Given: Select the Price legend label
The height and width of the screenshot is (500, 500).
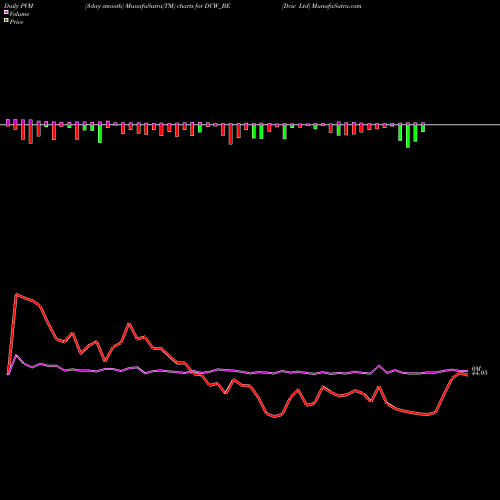Looking at the screenshot, I should [x=16, y=22].
